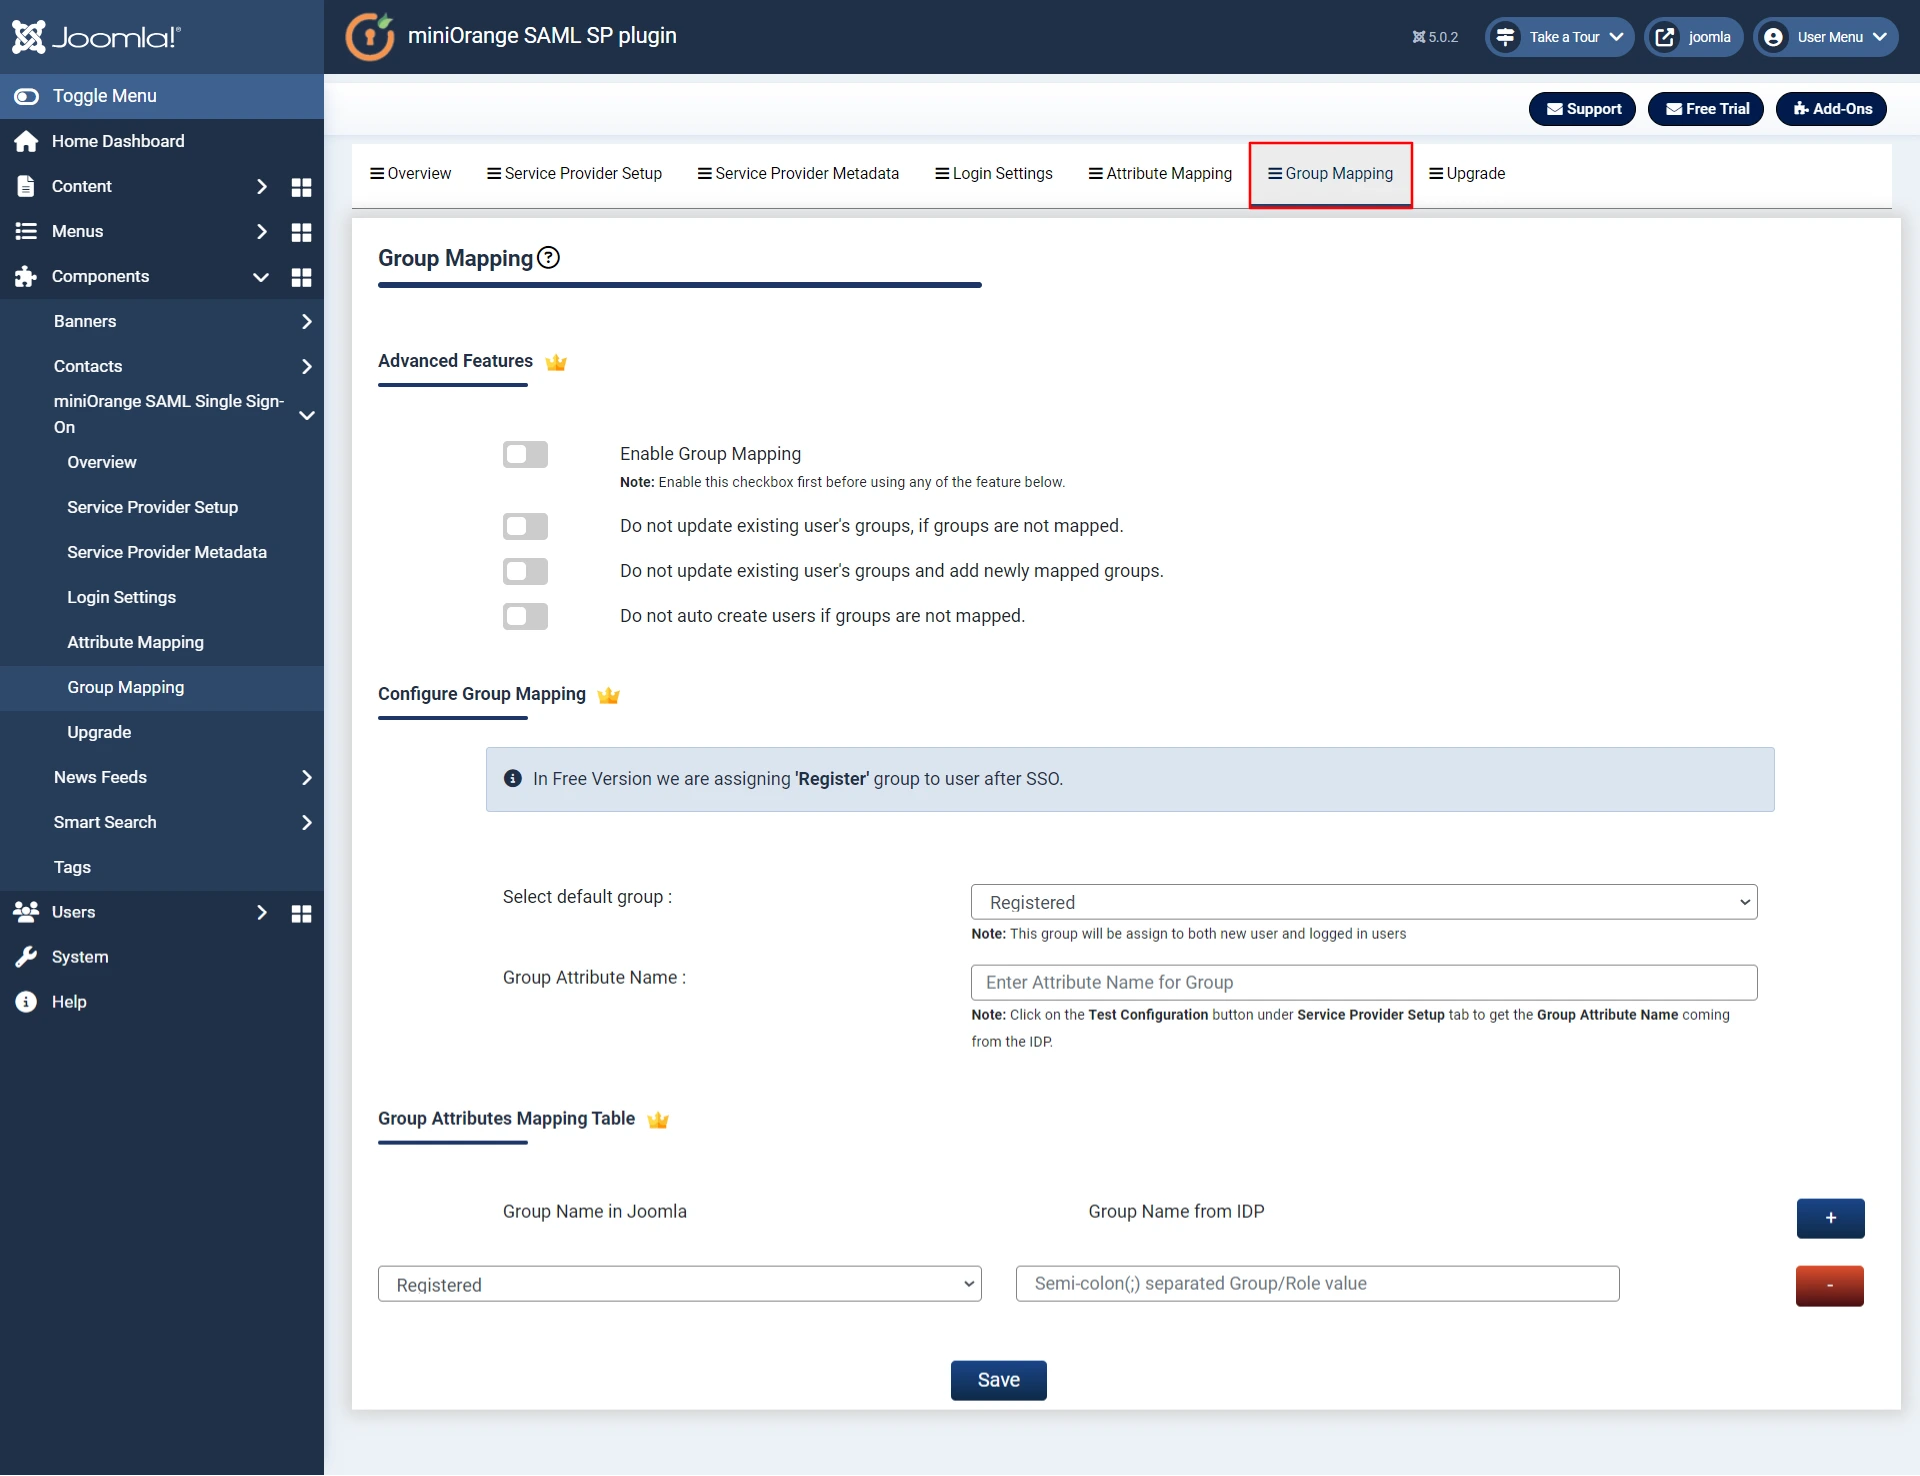Open the Content dashboard grid icon

(x=301, y=187)
